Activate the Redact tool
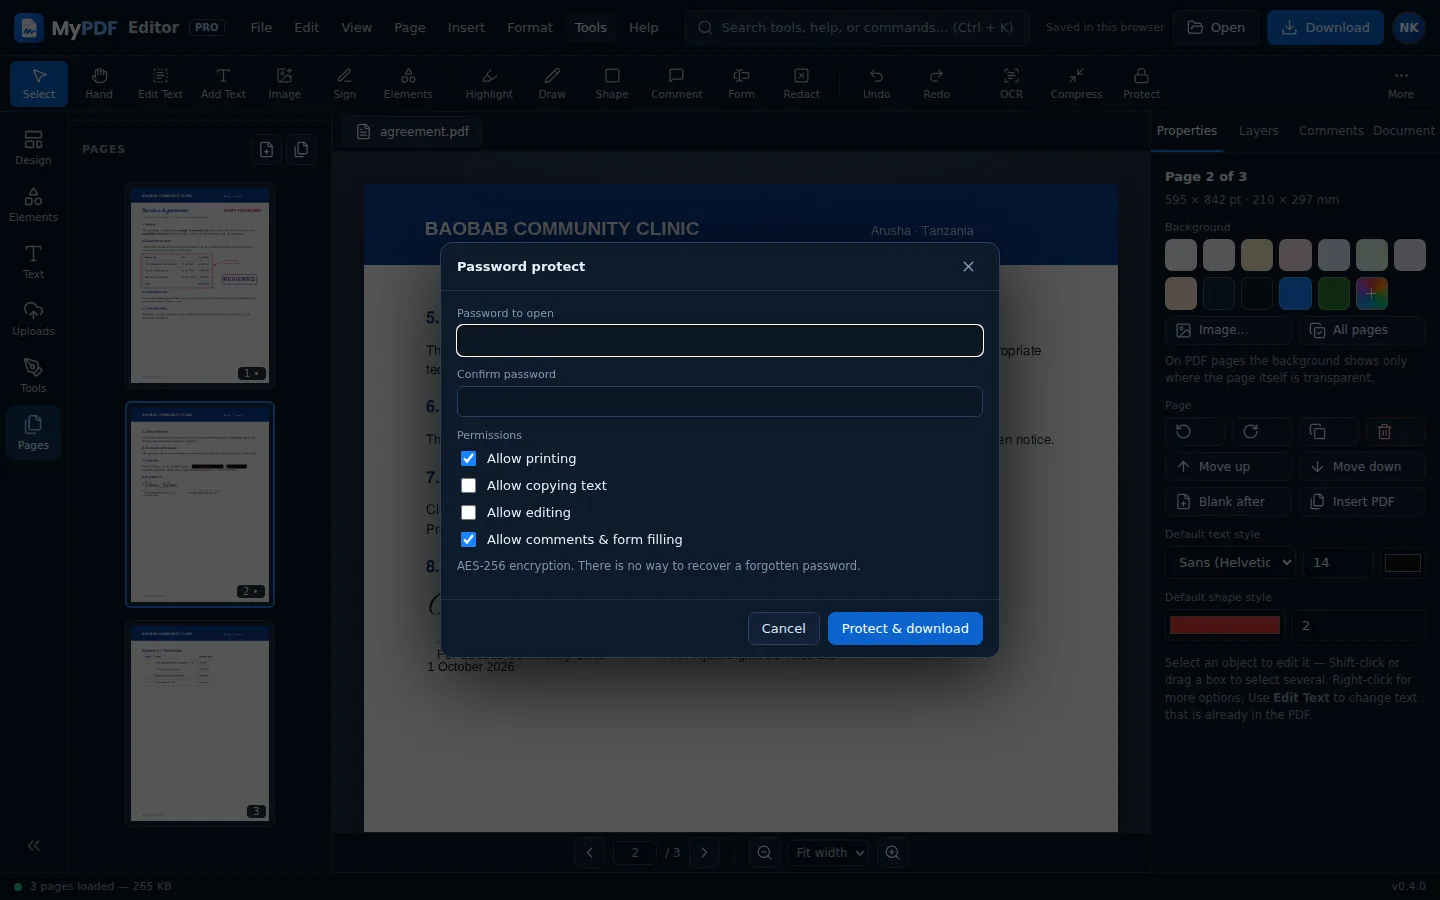The width and height of the screenshot is (1440, 900). [801, 83]
